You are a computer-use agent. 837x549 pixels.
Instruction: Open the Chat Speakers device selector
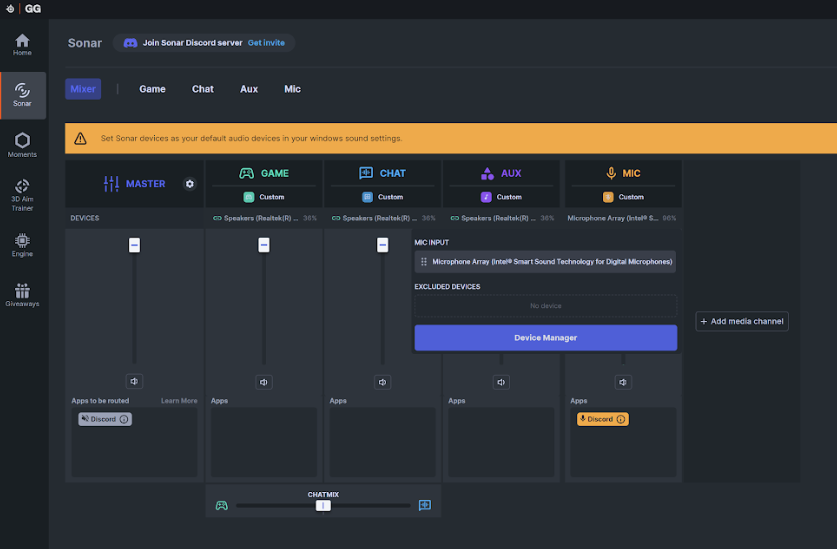tap(383, 218)
